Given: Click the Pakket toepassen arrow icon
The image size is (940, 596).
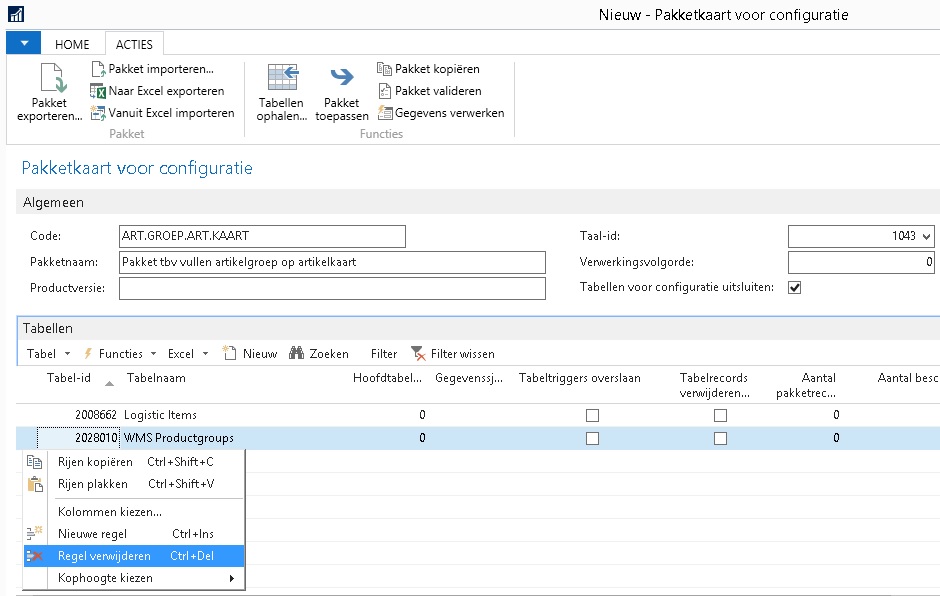Looking at the screenshot, I should click(342, 77).
